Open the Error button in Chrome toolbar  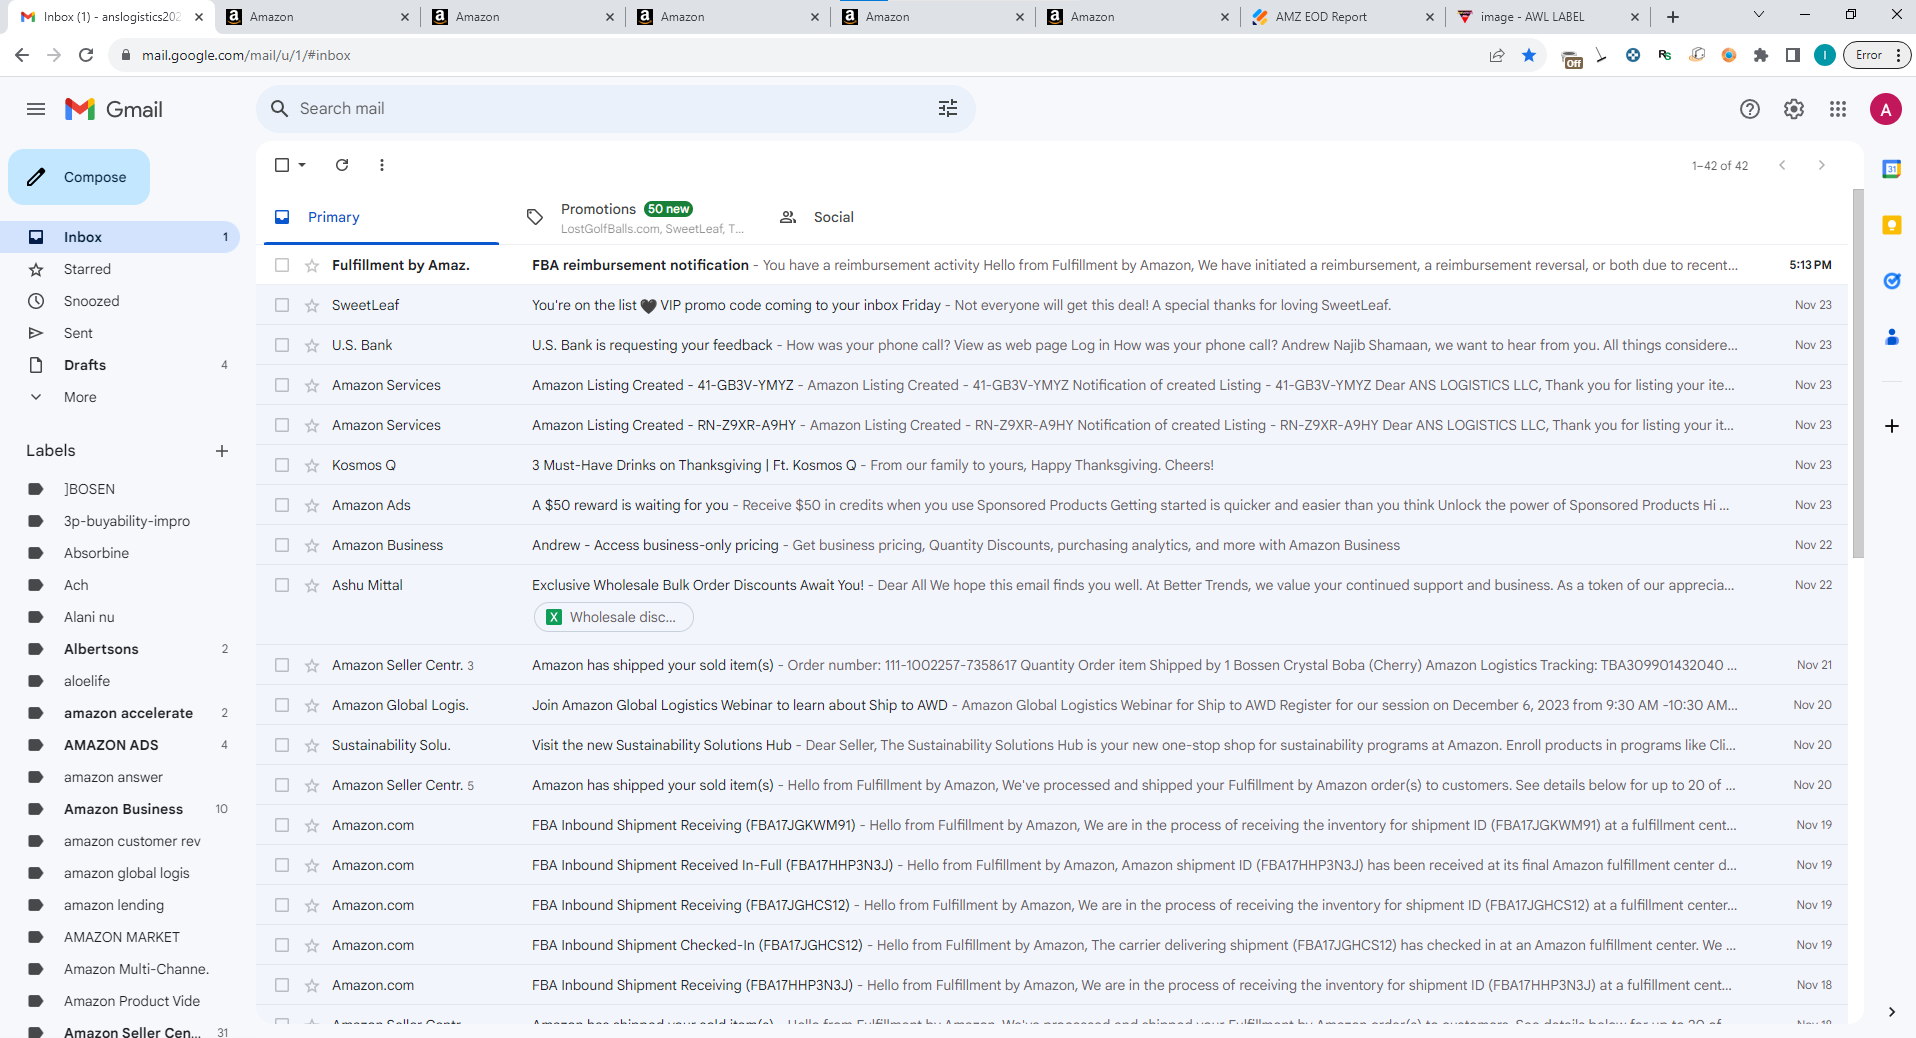point(1877,55)
